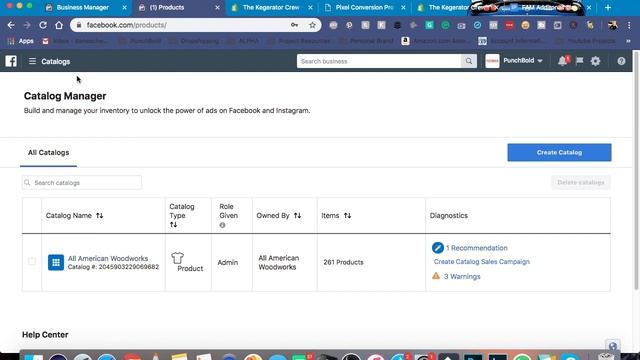Click the Search business field
This screenshot has height=360, width=640.
379,61
